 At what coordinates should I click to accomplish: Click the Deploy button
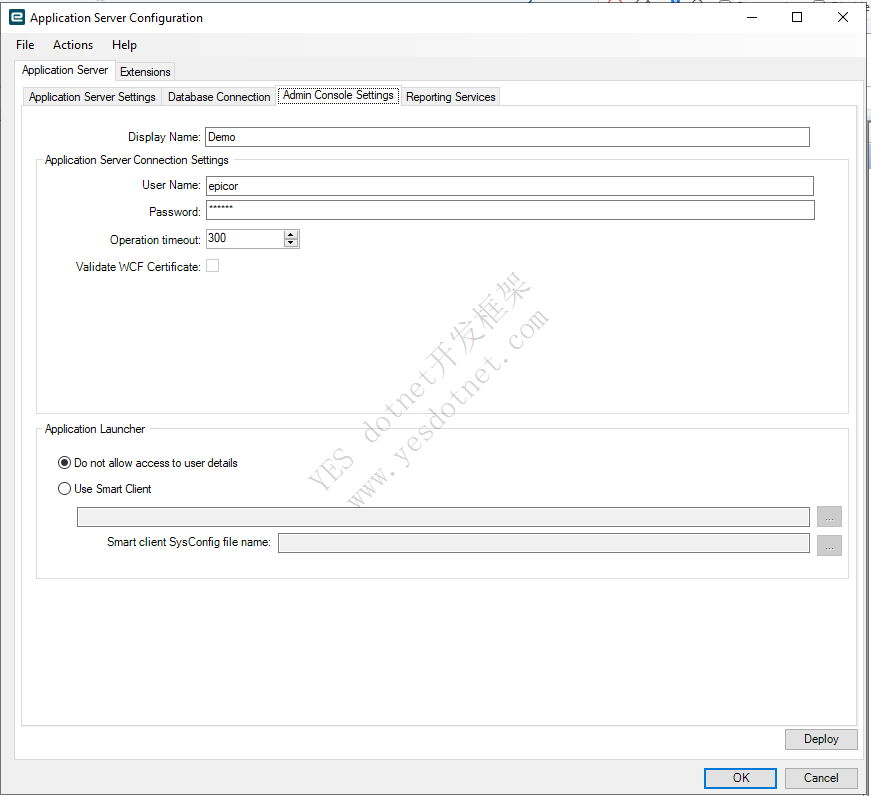coord(821,739)
